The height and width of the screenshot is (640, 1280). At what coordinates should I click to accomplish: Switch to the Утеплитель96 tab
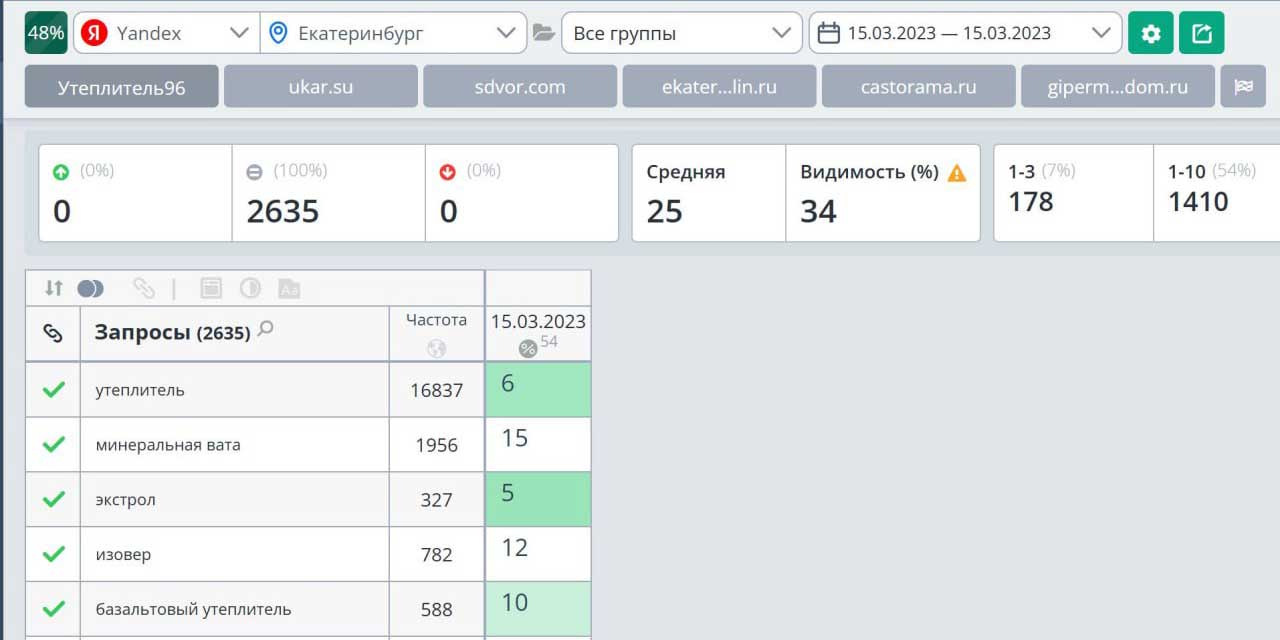point(121,87)
